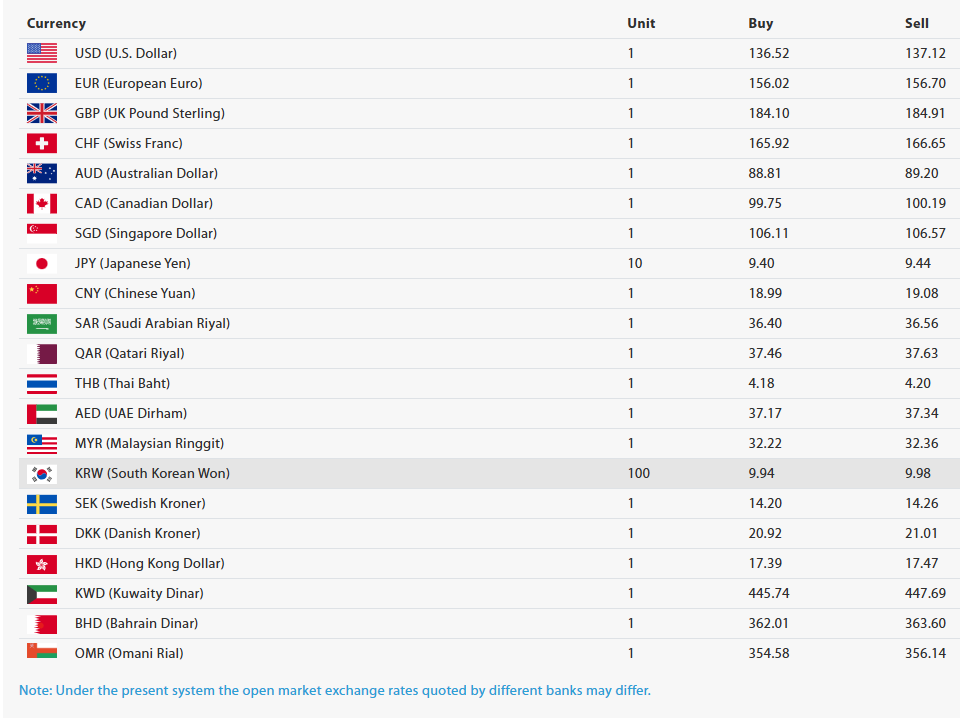960x718 pixels.
Task: Click the UK flag next to GBP
Action: [x=42, y=113]
